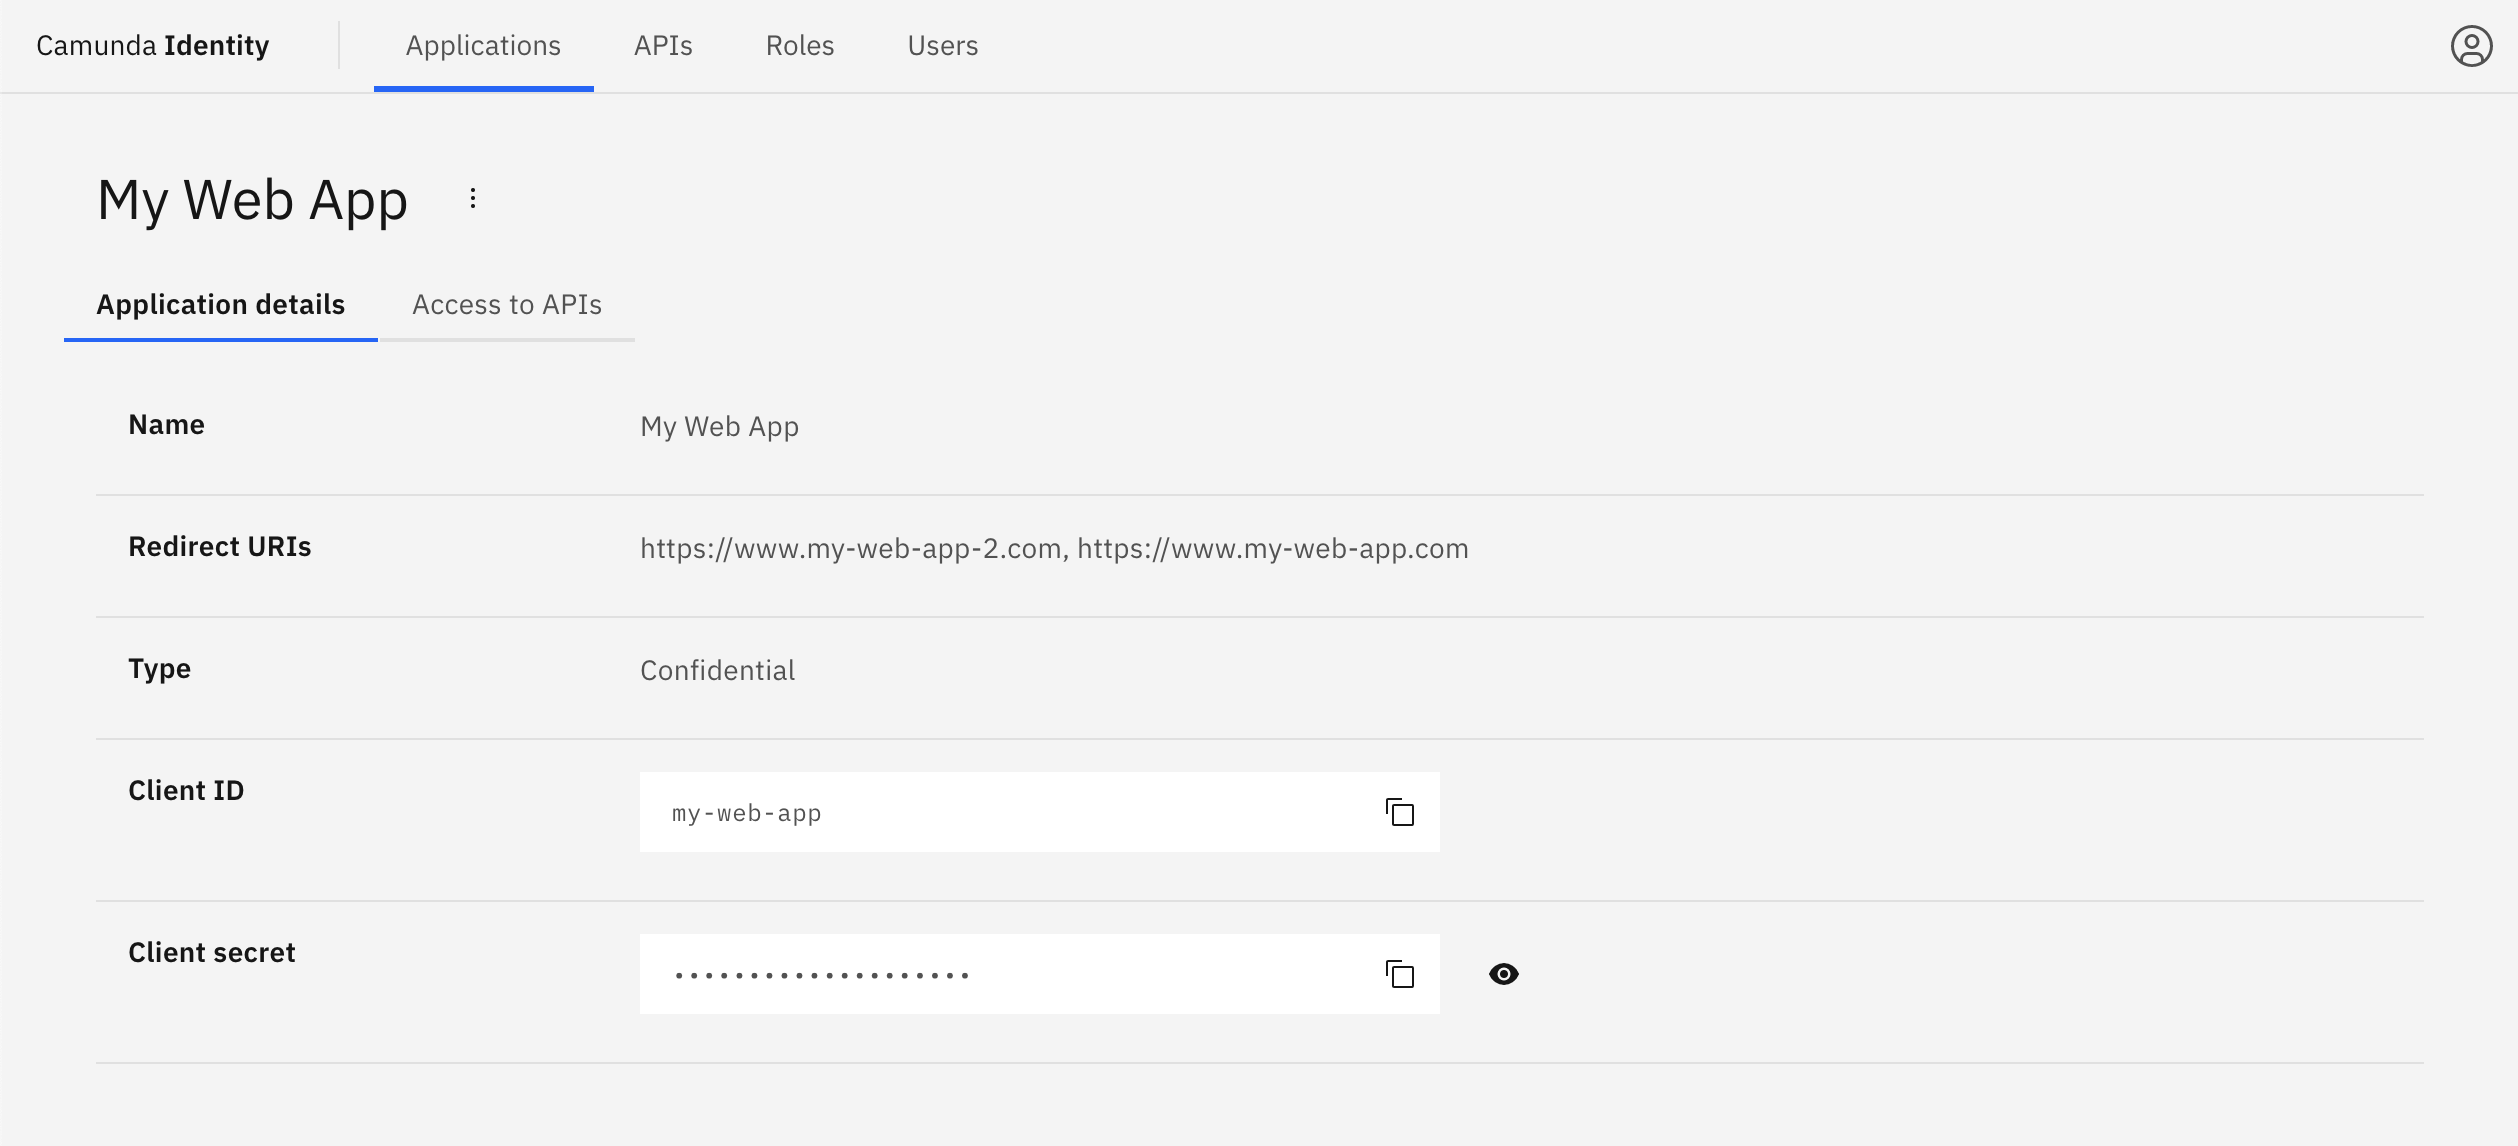Viewport: 2518px width, 1146px height.
Task: Open the Applications navigation link
Action: (483, 45)
